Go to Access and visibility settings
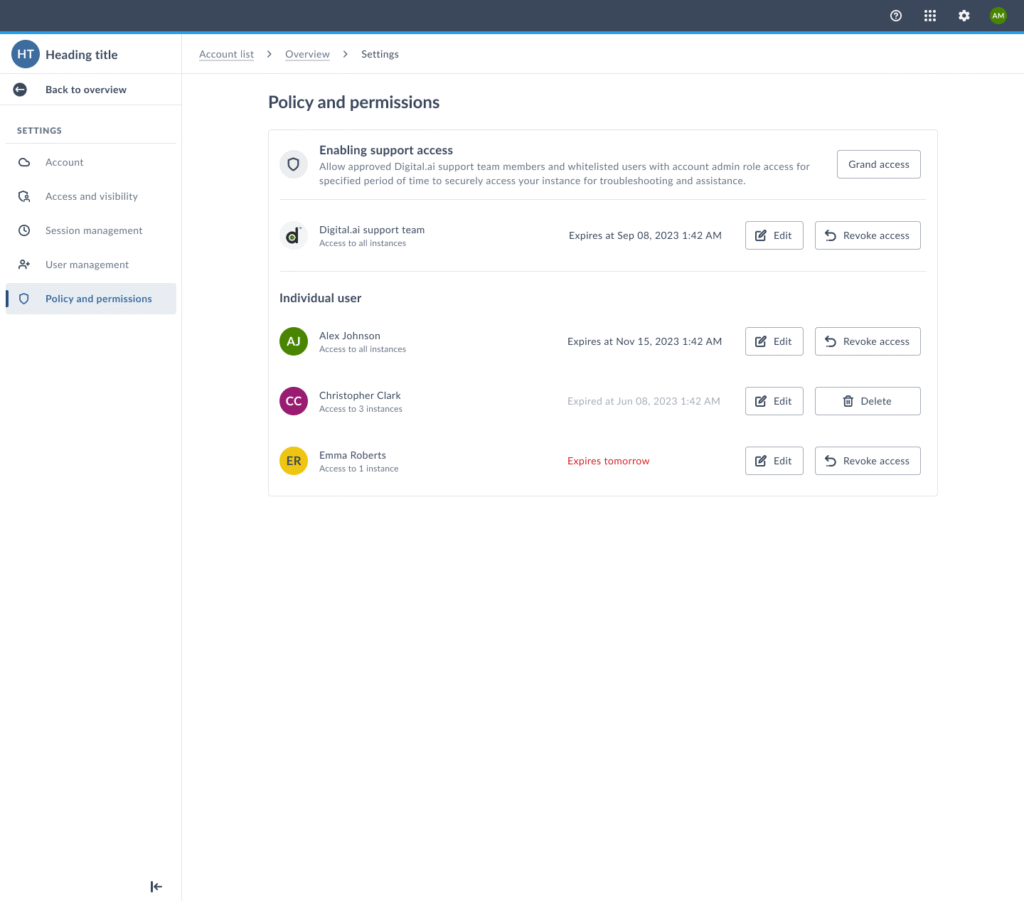 coord(91,197)
